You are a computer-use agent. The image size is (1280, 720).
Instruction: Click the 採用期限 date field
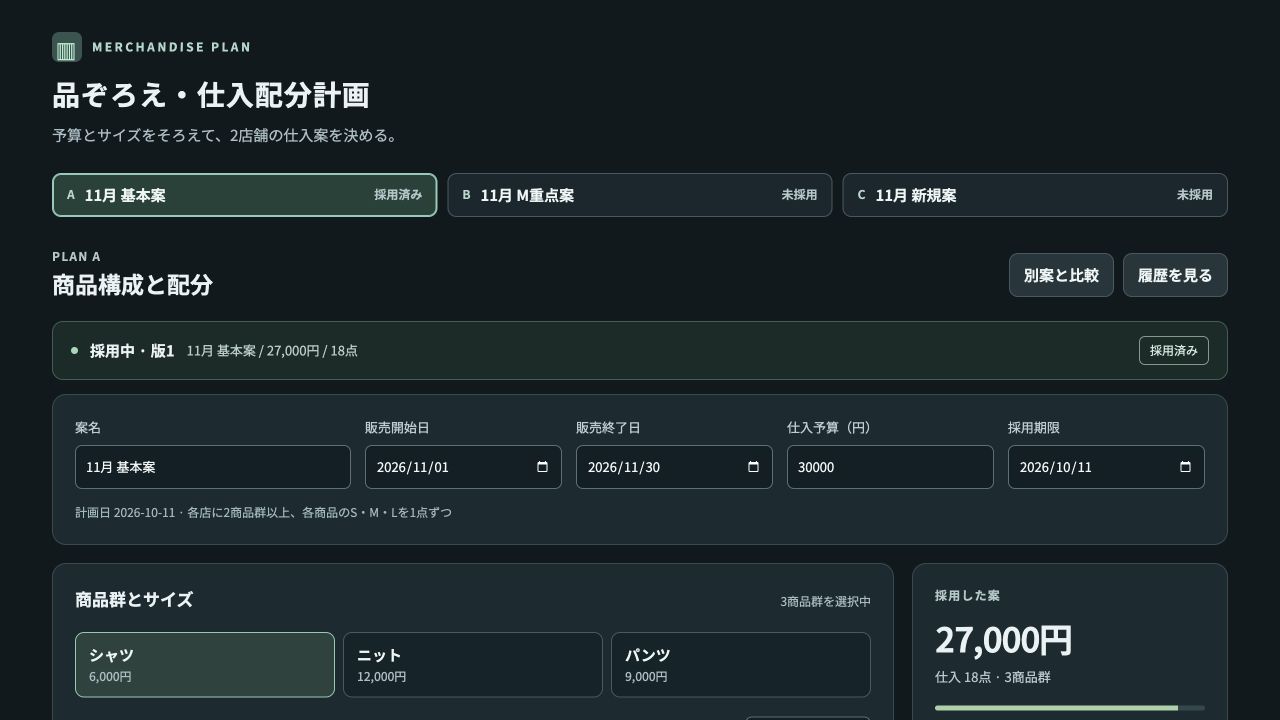click(1106, 467)
